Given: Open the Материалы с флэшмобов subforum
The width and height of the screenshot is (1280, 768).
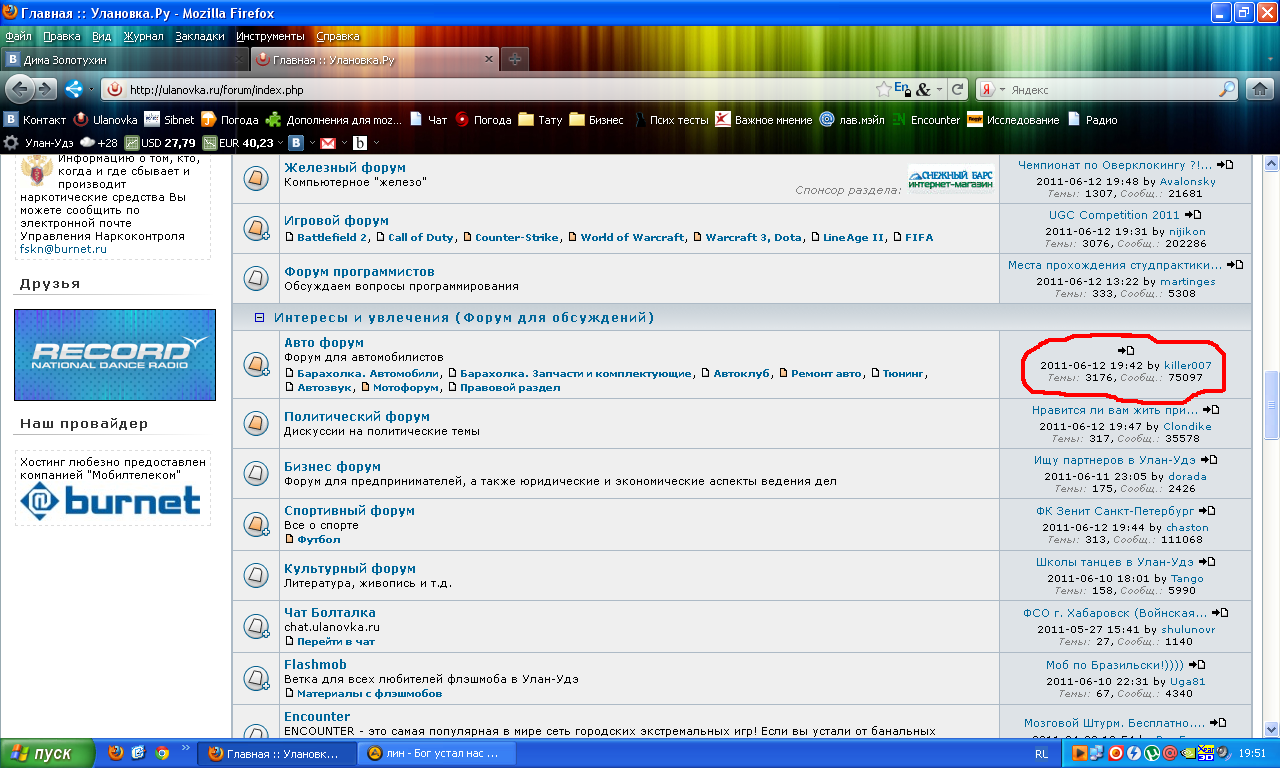Looking at the screenshot, I should 369,693.
